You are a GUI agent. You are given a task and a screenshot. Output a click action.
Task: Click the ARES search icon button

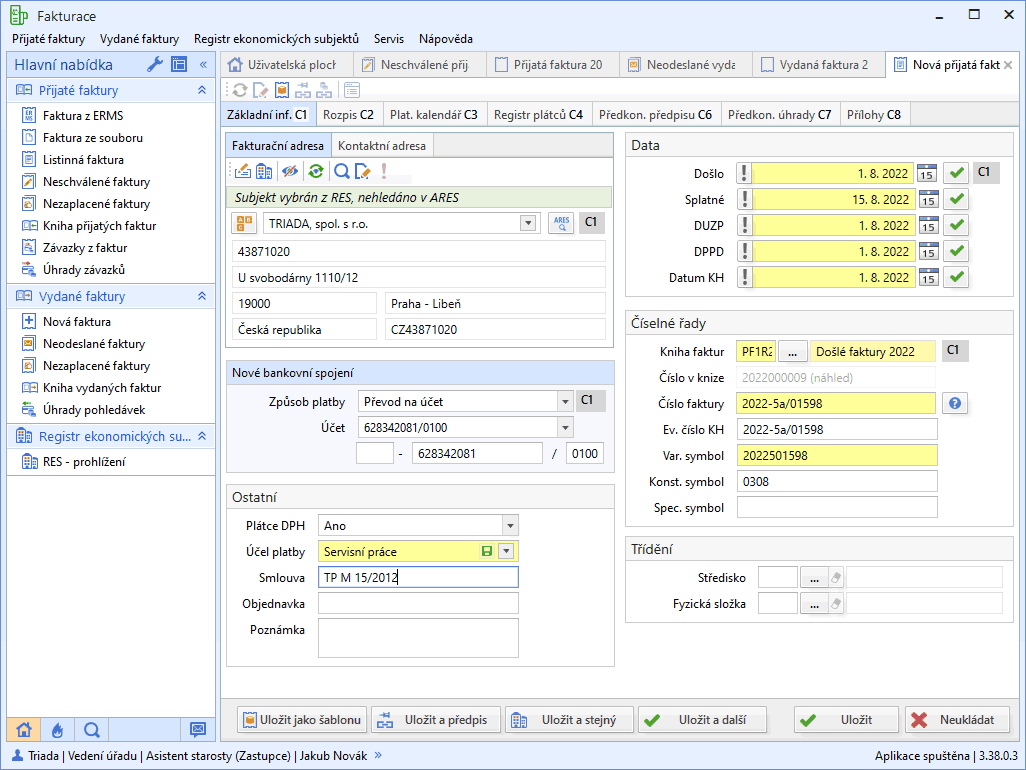point(561,223)
